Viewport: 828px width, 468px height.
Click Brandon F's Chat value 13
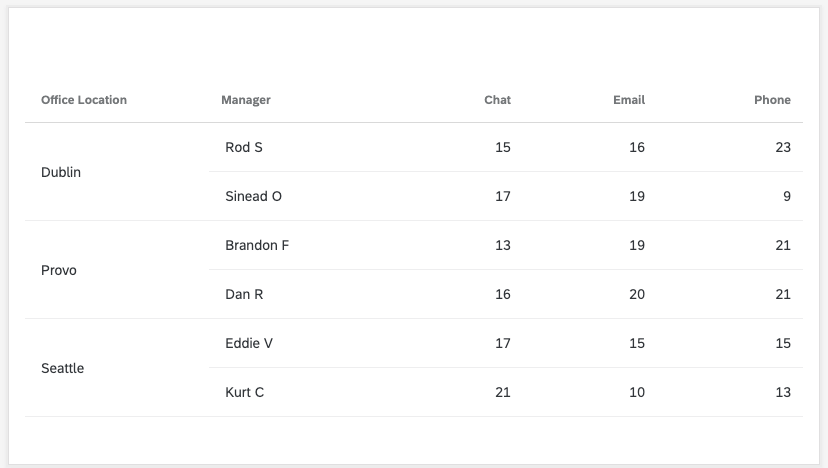pyautogui.click(x=502, y=245)
